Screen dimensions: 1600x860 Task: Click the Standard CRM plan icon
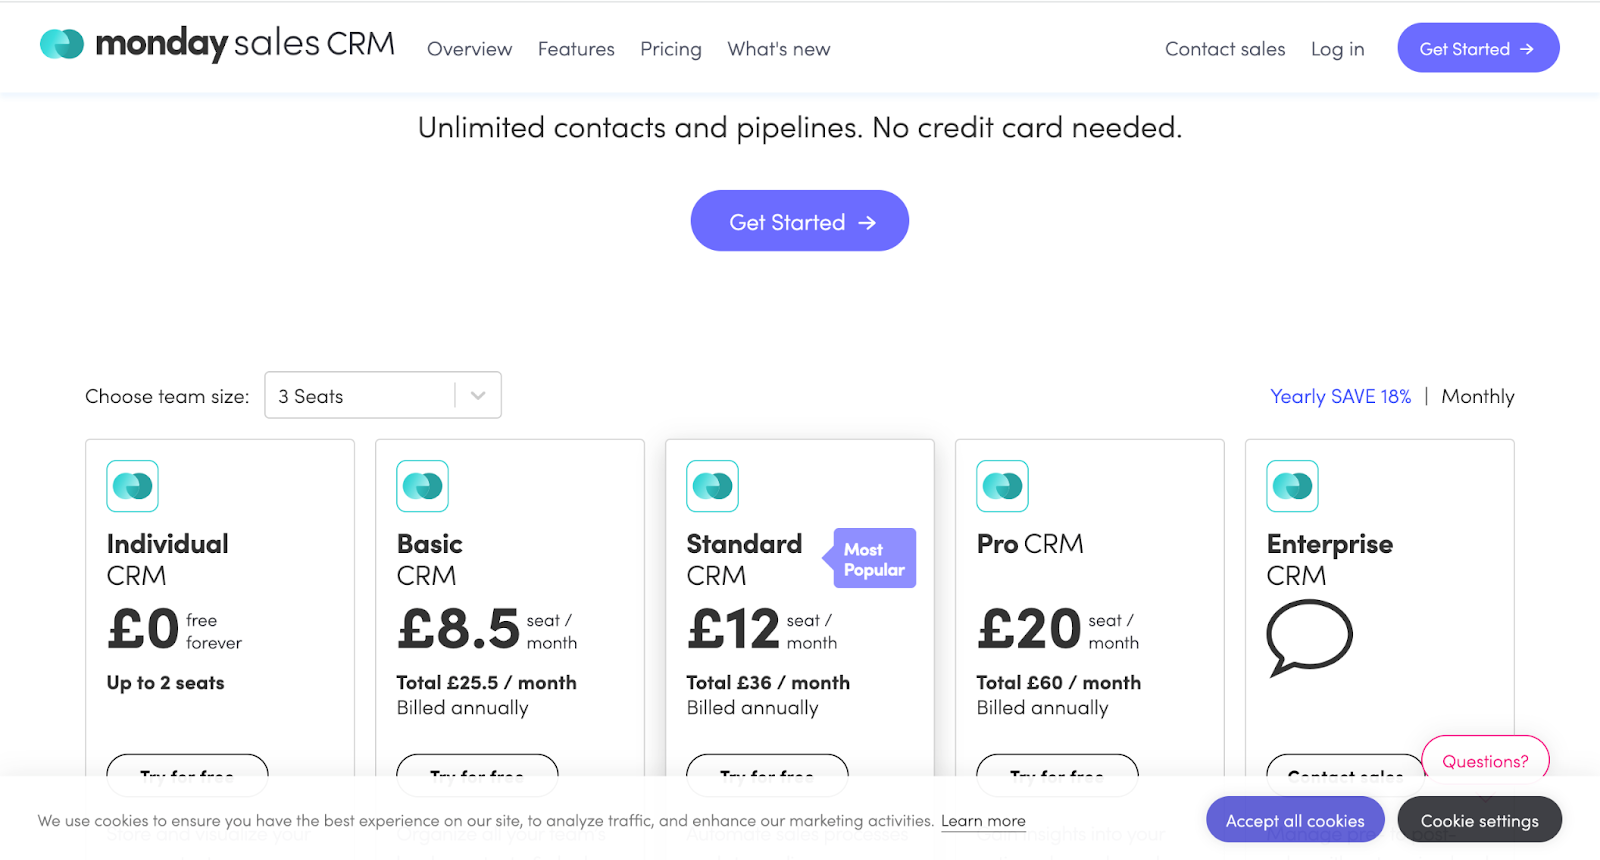pos(712,486)
